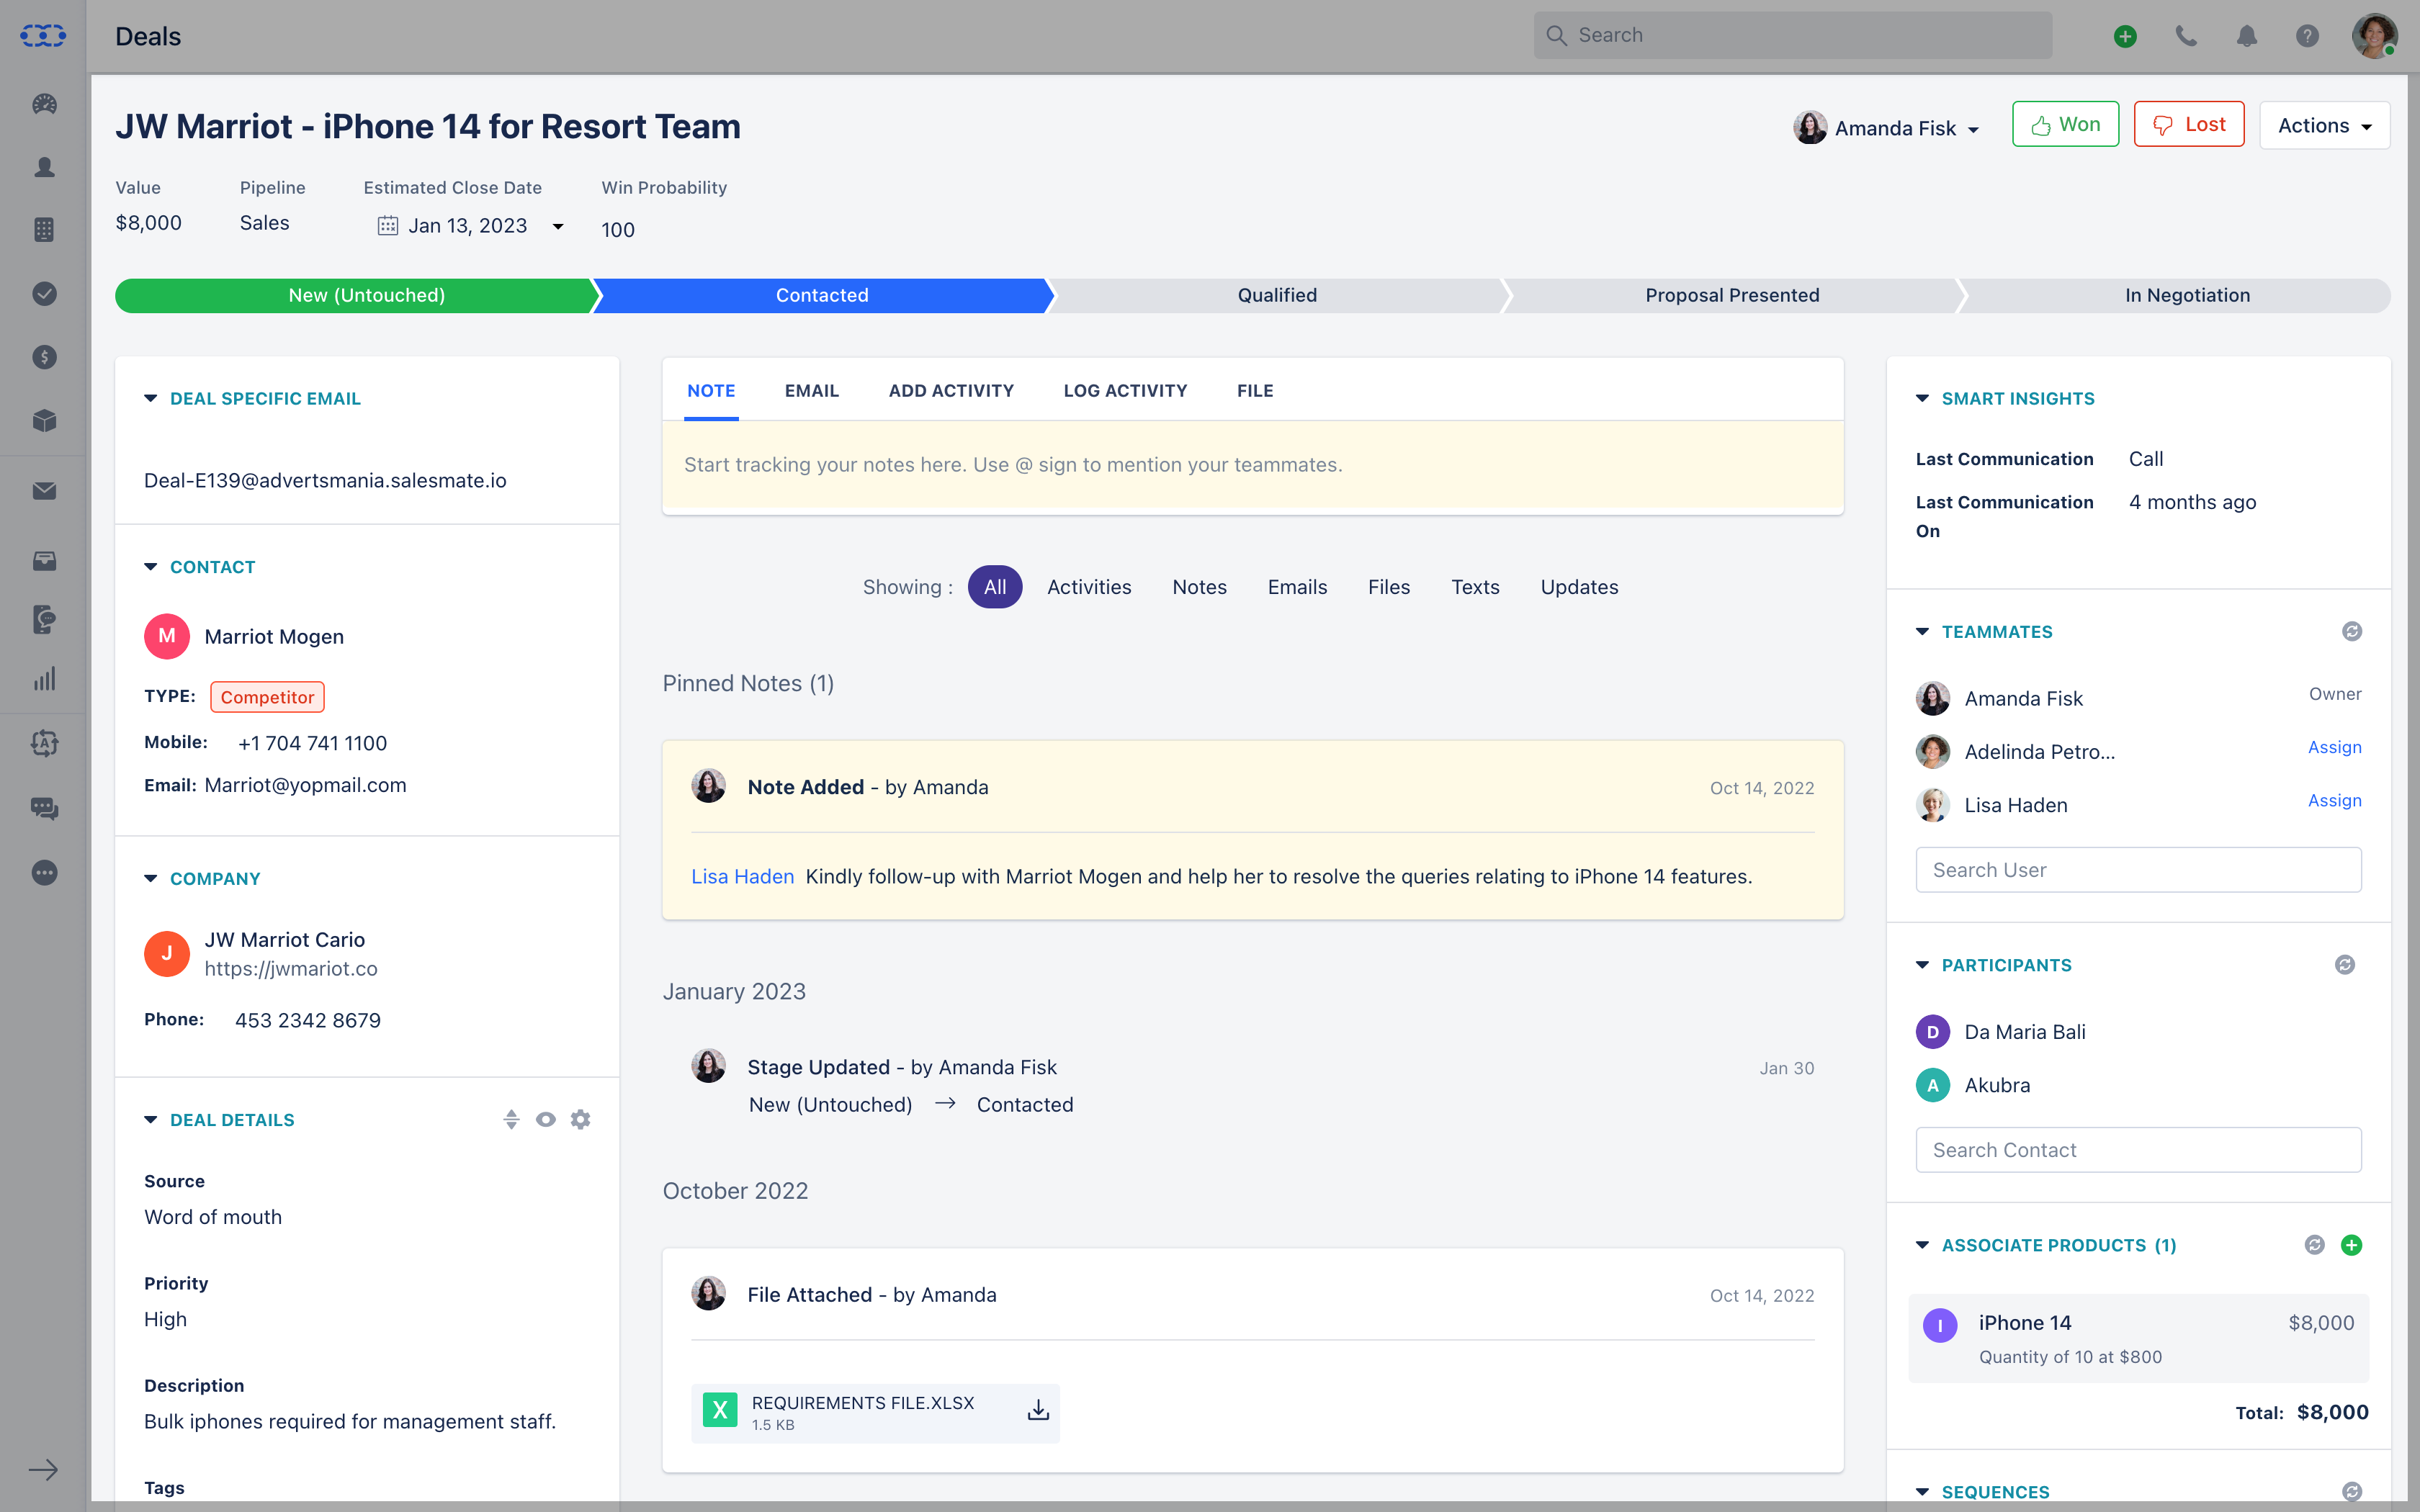Refresh the Teammates section
This screenshot has width=2420, height=1512.
point(2352,632)
